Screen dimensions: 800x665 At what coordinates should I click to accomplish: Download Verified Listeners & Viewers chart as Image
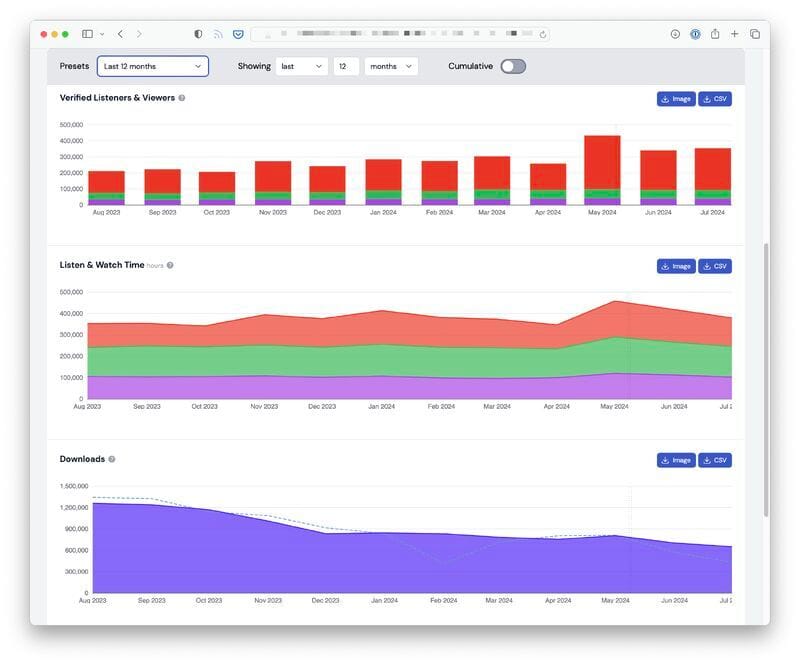coord(676,99)
